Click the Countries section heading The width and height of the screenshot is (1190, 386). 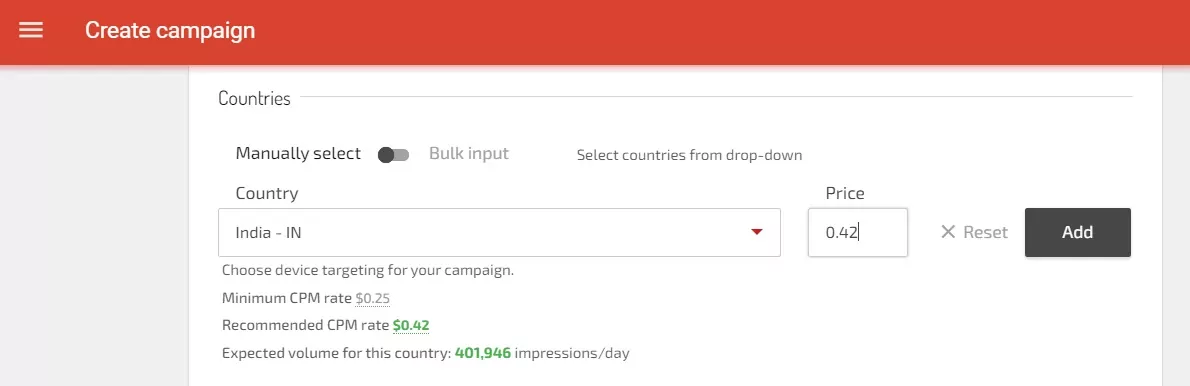tap(254, 99)
